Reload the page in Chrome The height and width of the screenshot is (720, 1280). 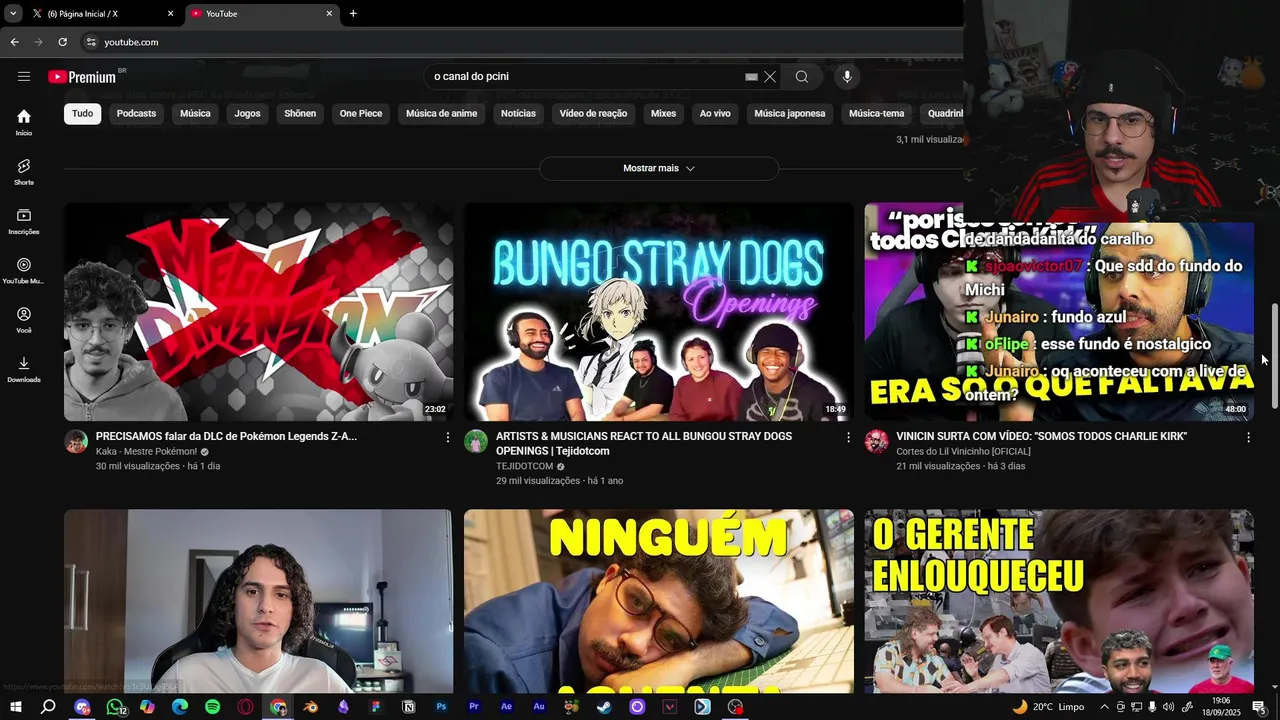(x=62, y=42)
